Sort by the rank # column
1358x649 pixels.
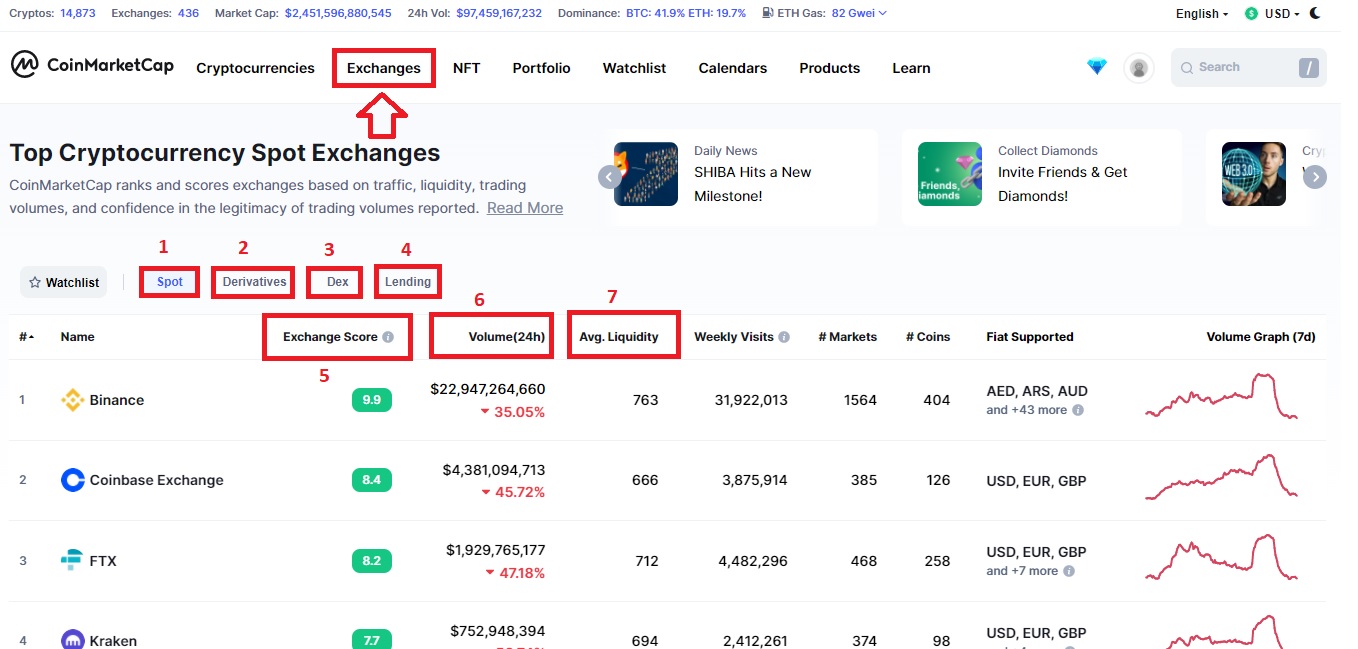click(x=26, y=337)
